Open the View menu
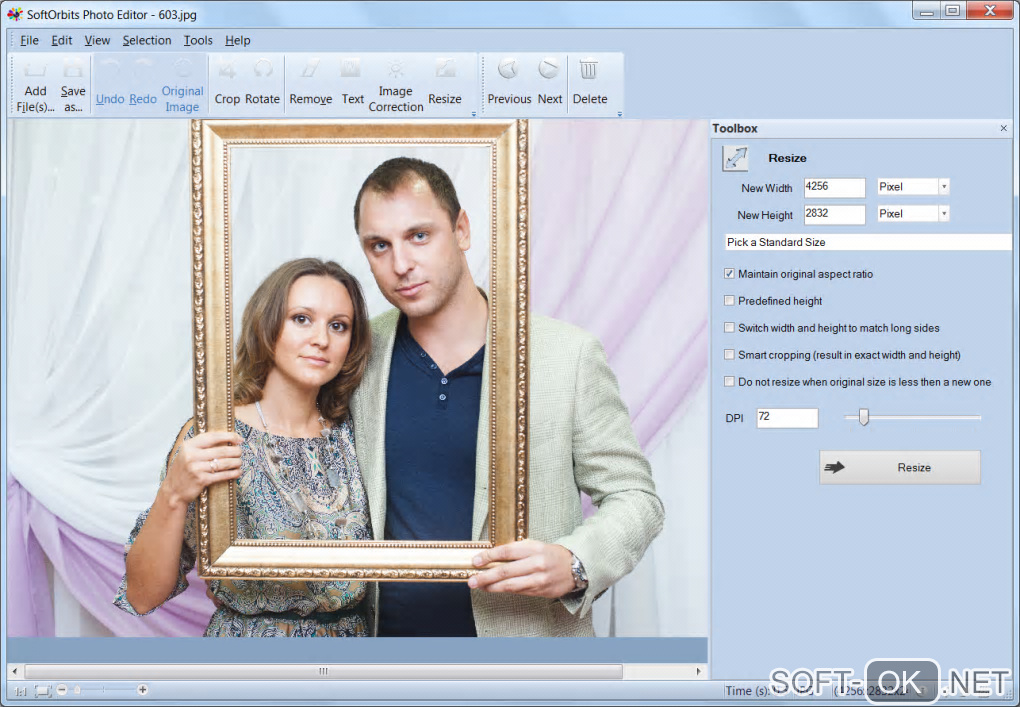Screen dimensions: 1020x707 point(98,40)
